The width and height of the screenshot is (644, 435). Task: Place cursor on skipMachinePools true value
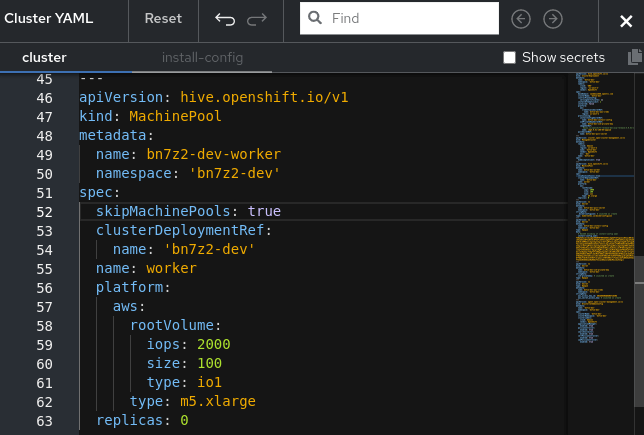tap(264, 212)
